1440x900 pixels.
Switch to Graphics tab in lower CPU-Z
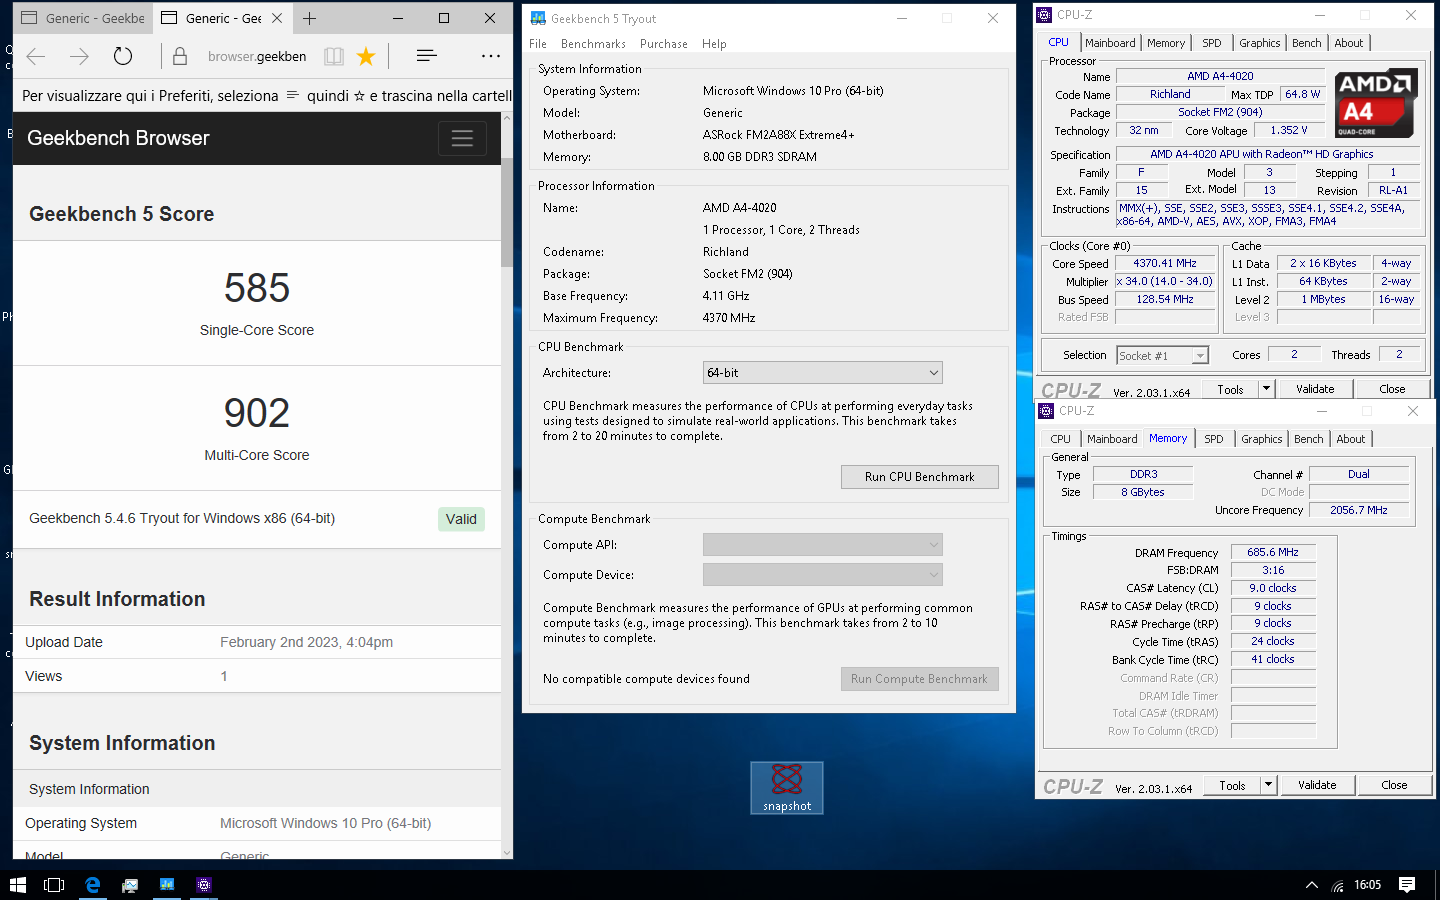coord(1262,439)
